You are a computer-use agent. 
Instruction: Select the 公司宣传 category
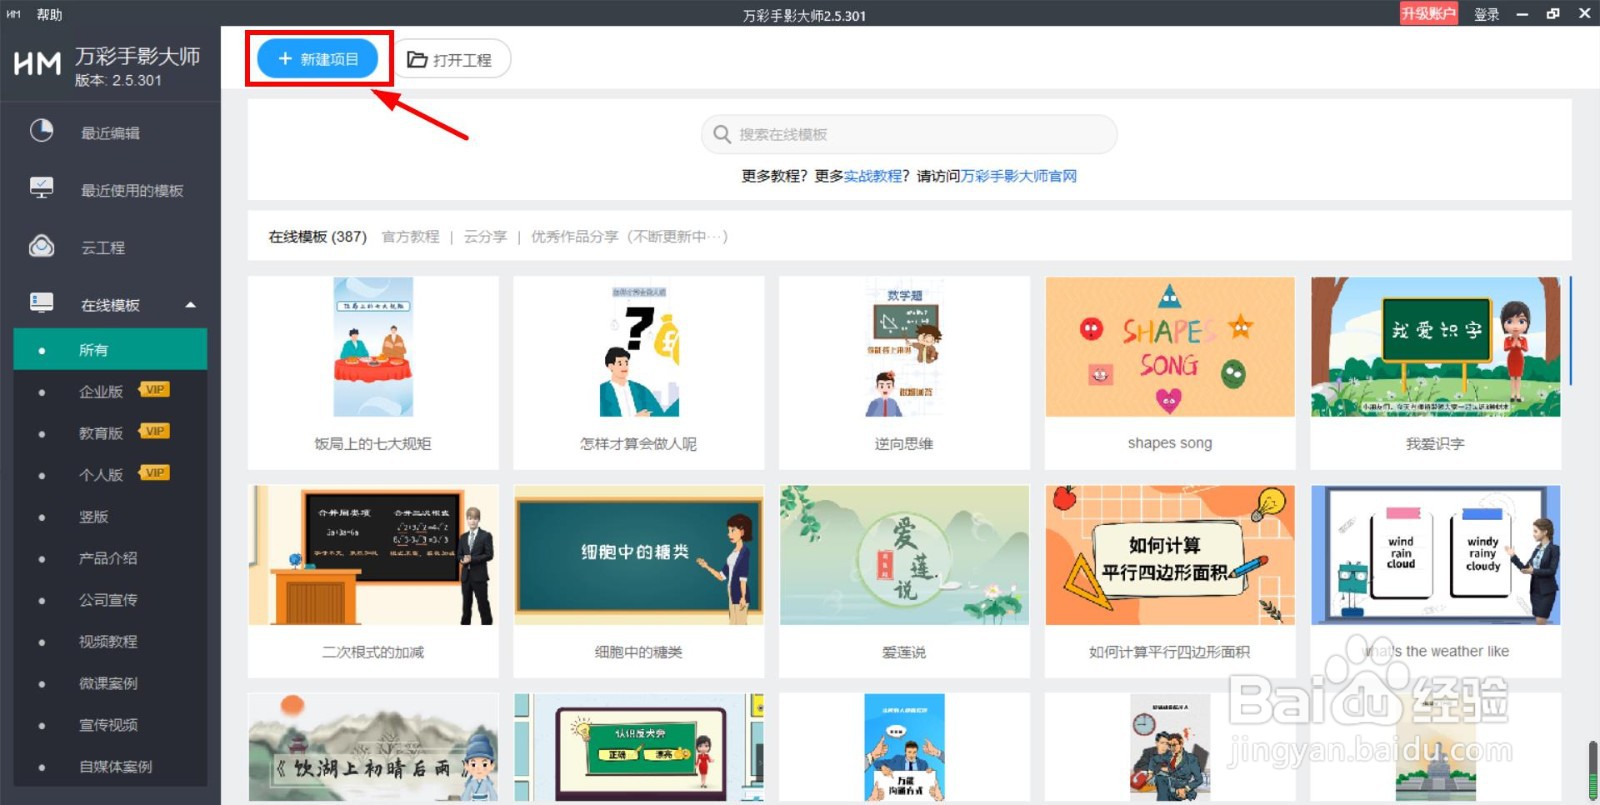[110, 600]
